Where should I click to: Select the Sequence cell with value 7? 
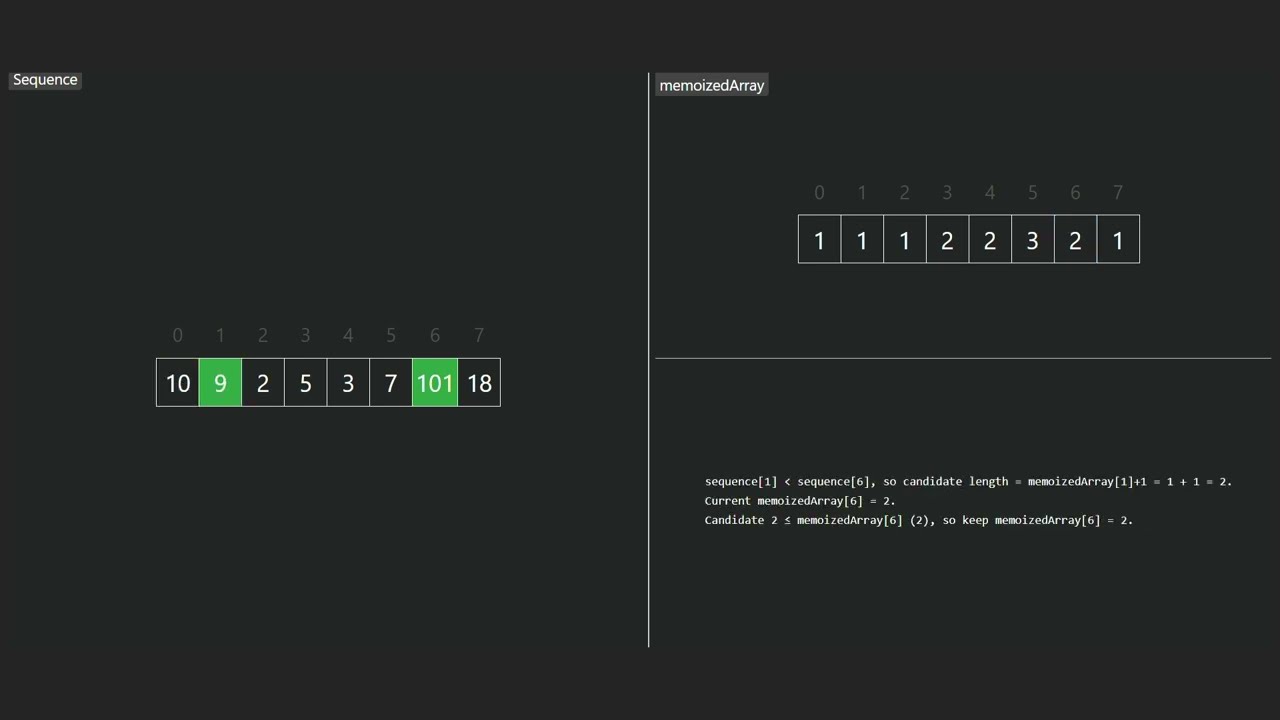(391, 383)
